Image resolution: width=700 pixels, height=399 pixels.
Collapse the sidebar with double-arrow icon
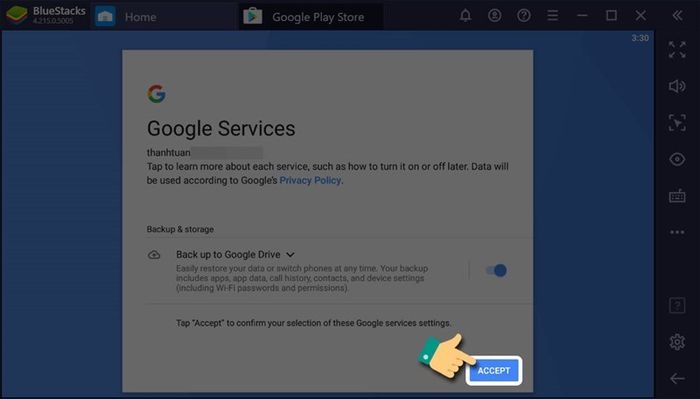pos(677,16)
